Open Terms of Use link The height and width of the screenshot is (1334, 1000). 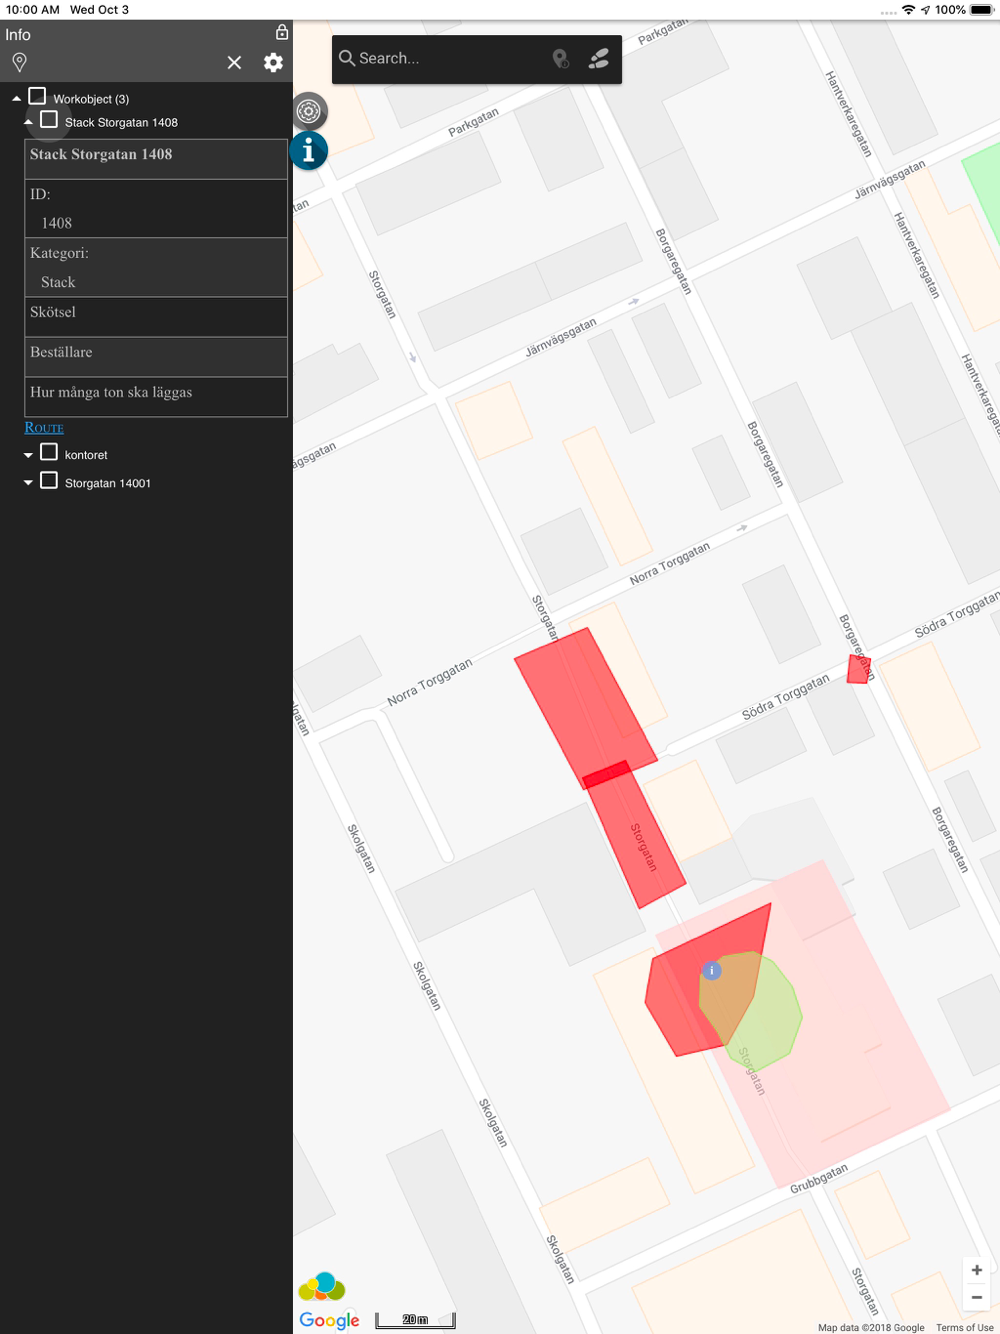[x=964, y=1327]
